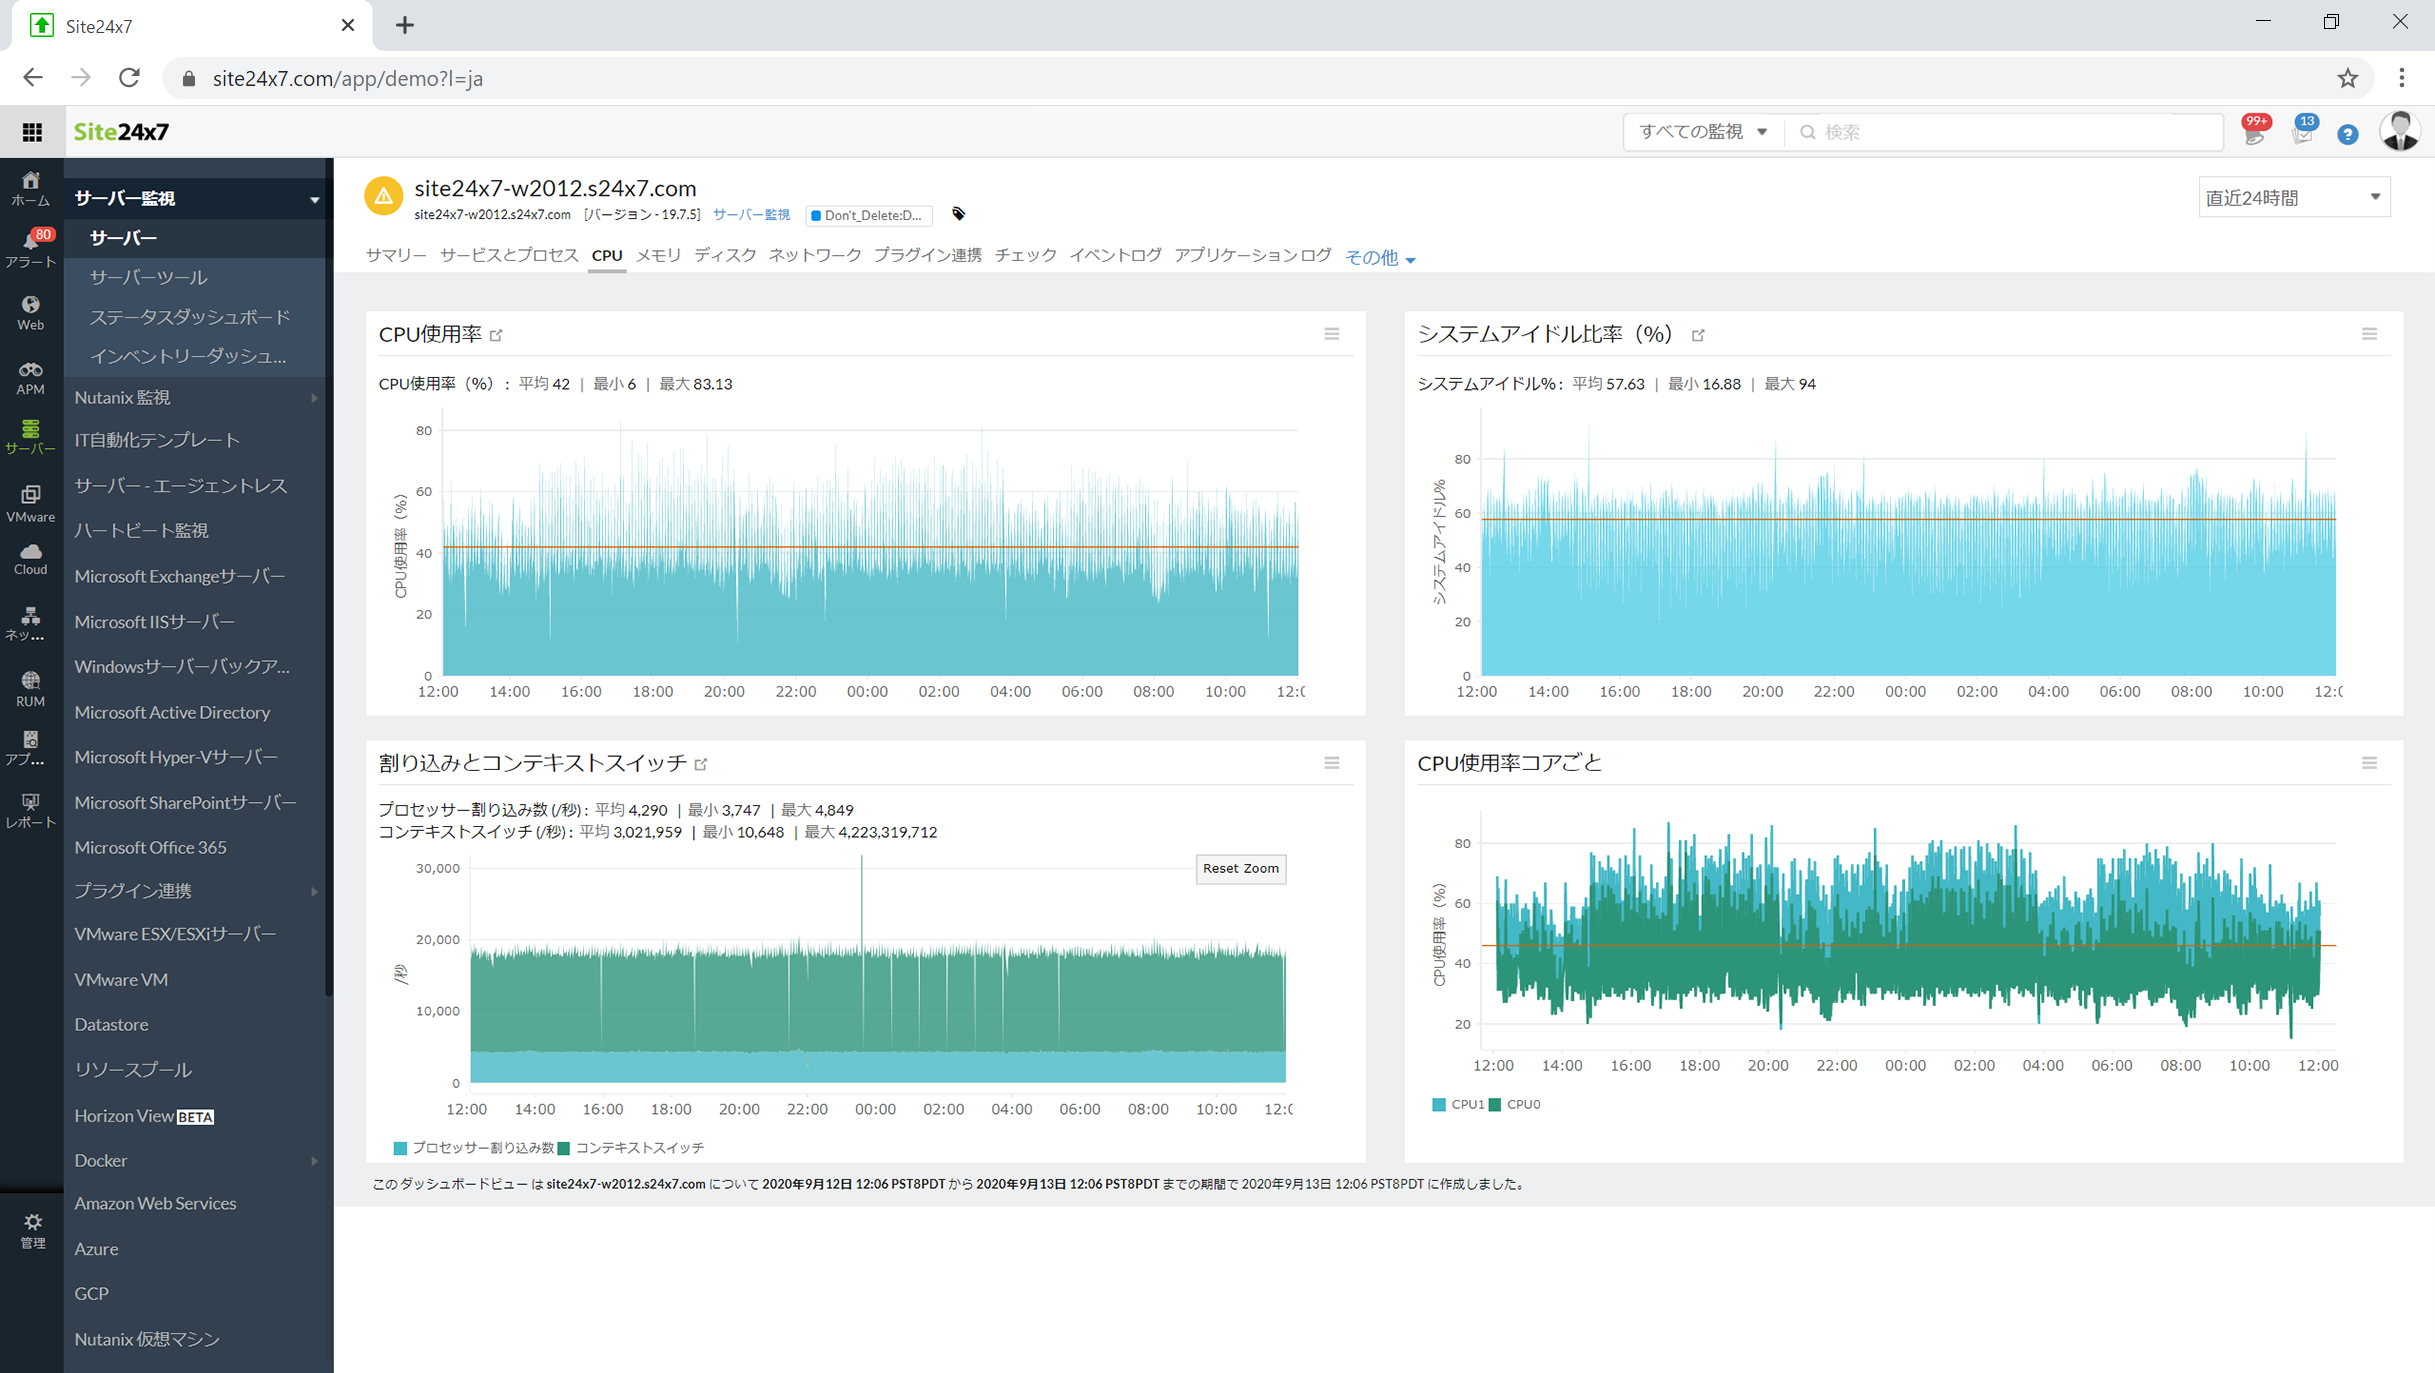The image size is (2435, 1373).
Task: Open CPU使用率コアごと chart hamburger menu
Action: click(x=2369, y=763)
